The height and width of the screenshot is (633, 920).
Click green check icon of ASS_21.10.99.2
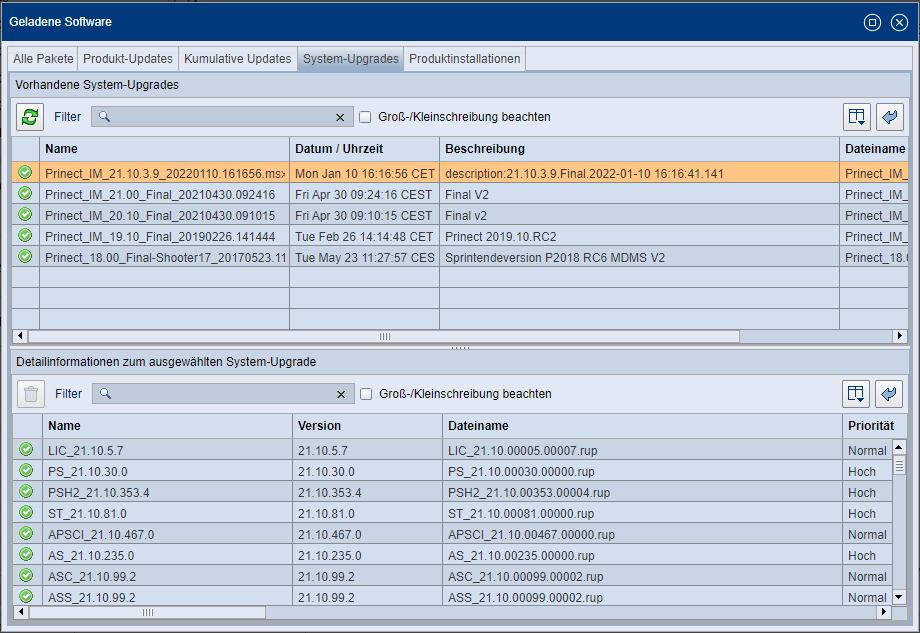click(26, 597)
